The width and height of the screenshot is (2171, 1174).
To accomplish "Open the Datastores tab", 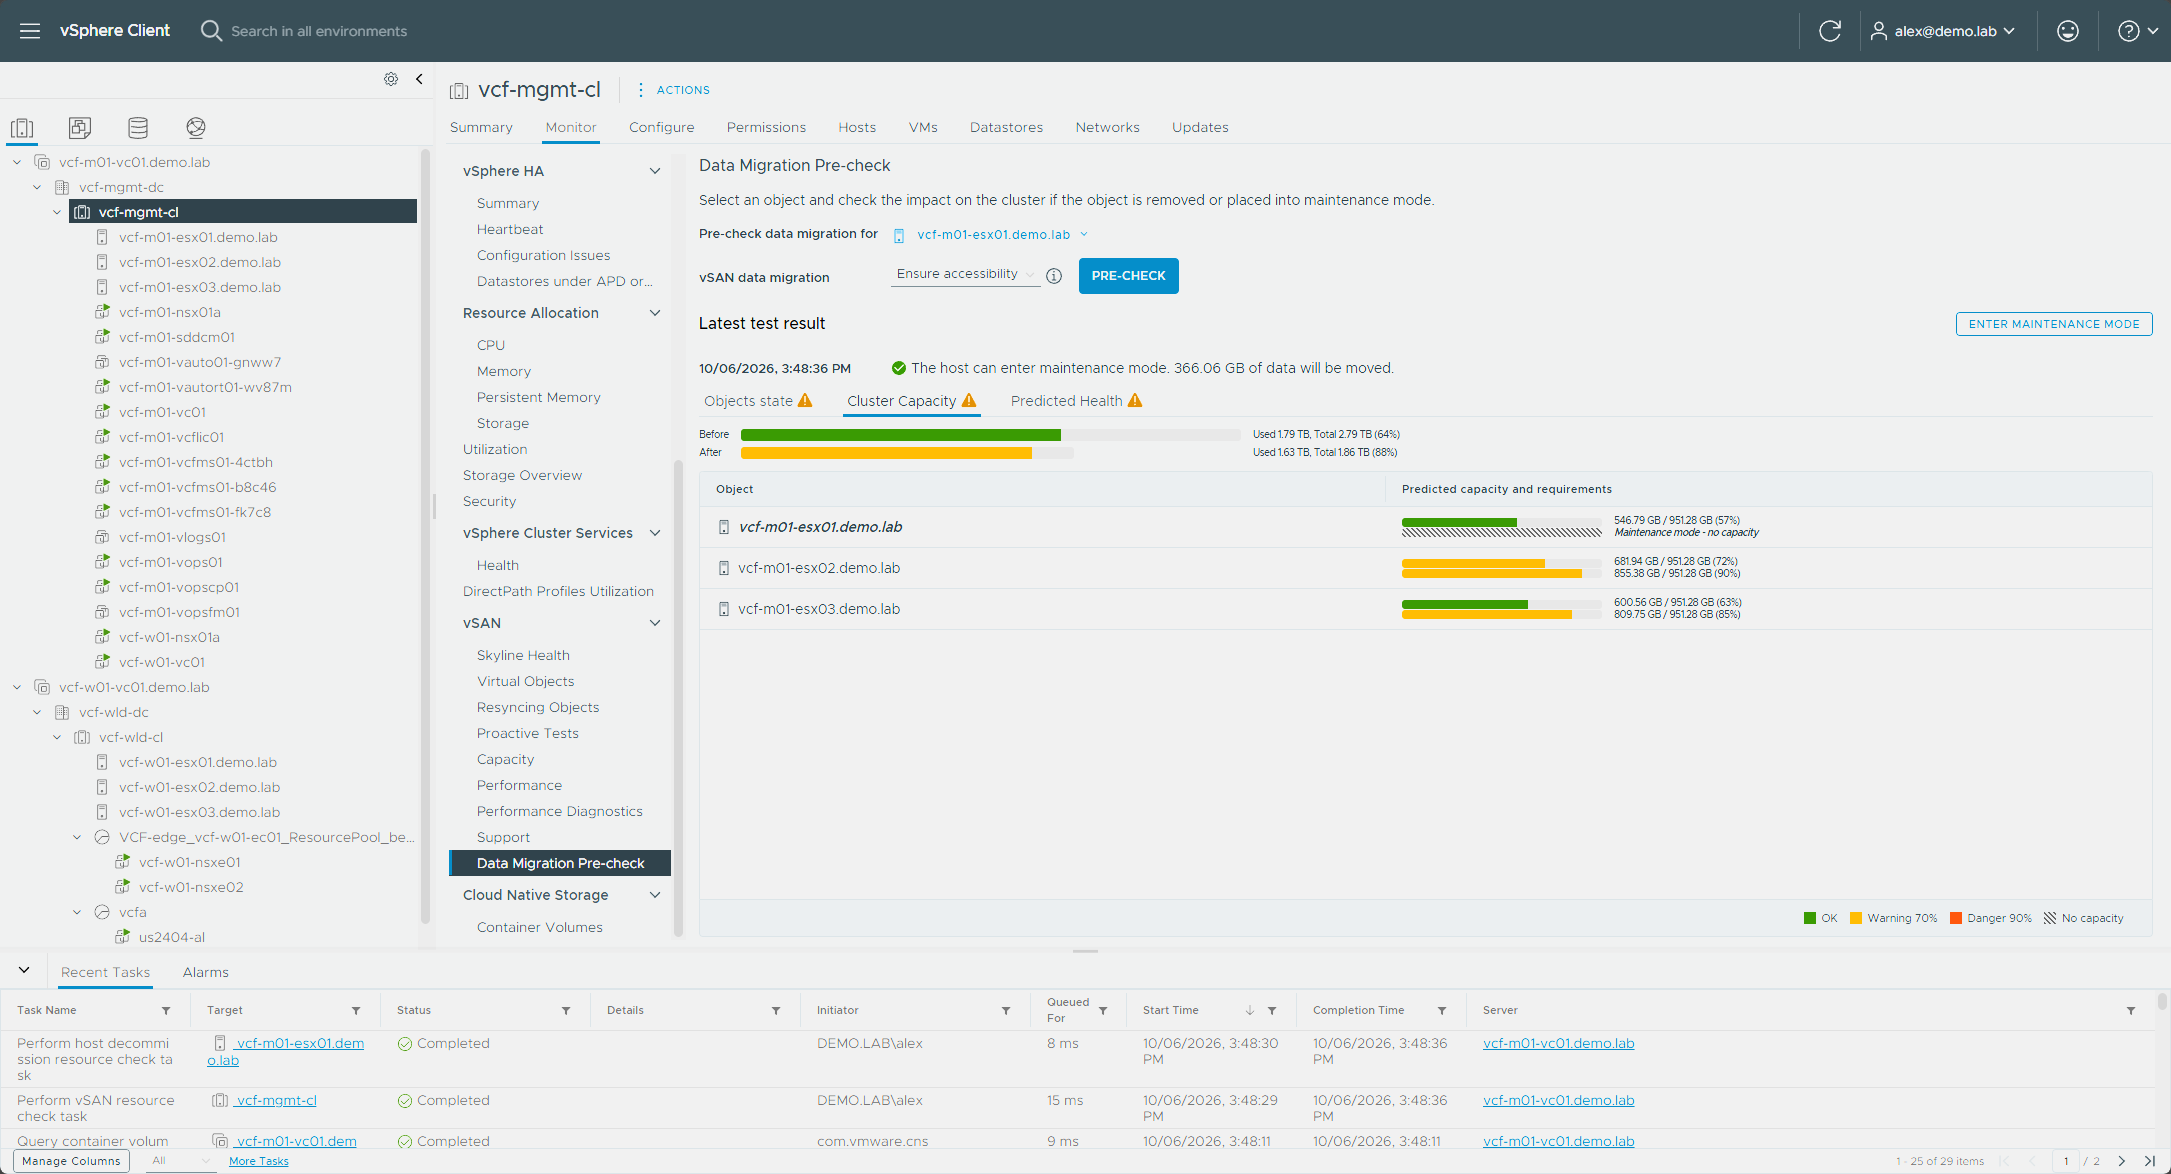I will click(x=1006, y=127).
